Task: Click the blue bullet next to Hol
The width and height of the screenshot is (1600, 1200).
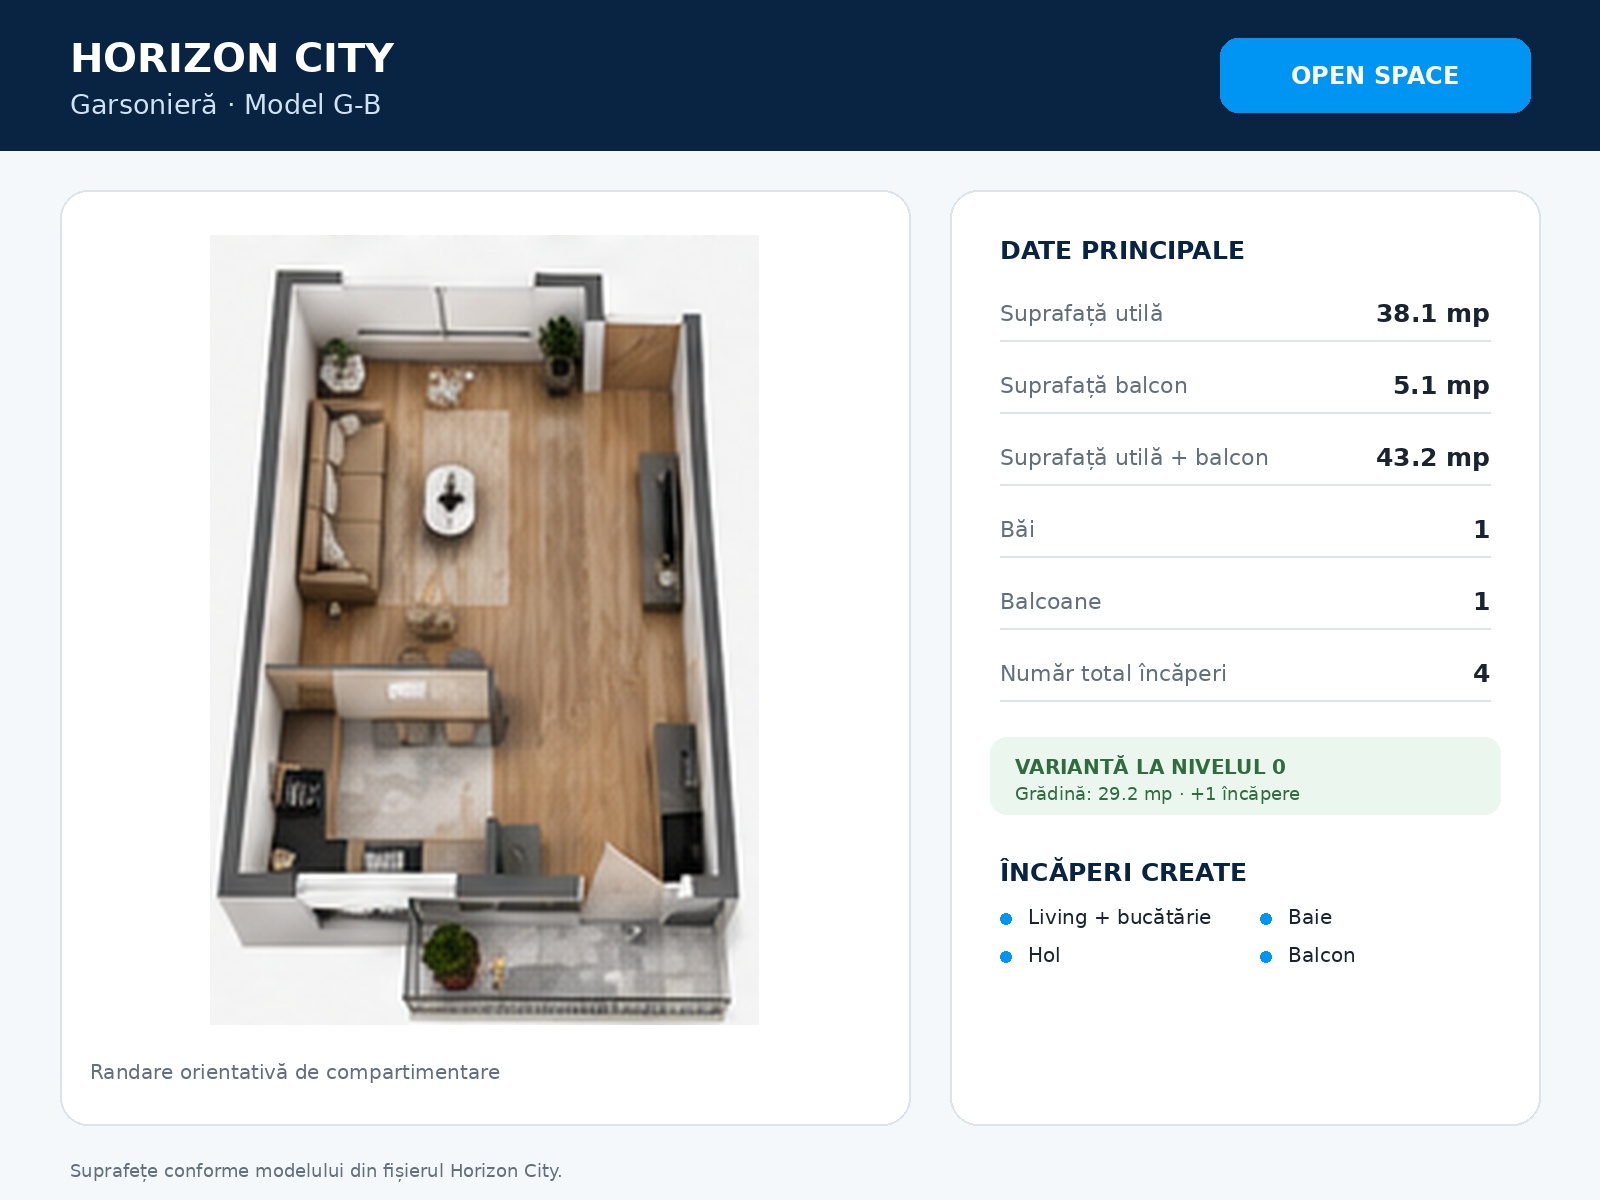Action: coord(1006,957)
